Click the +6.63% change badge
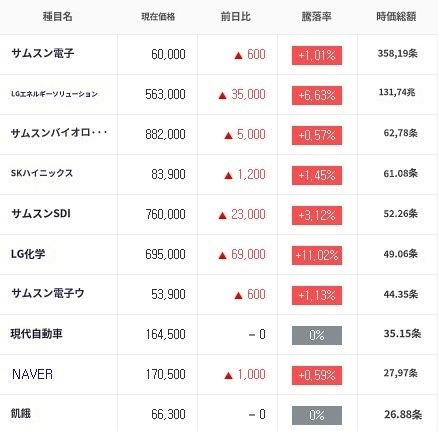The width and height of the screenshot is (438, 431). point(317,95)
